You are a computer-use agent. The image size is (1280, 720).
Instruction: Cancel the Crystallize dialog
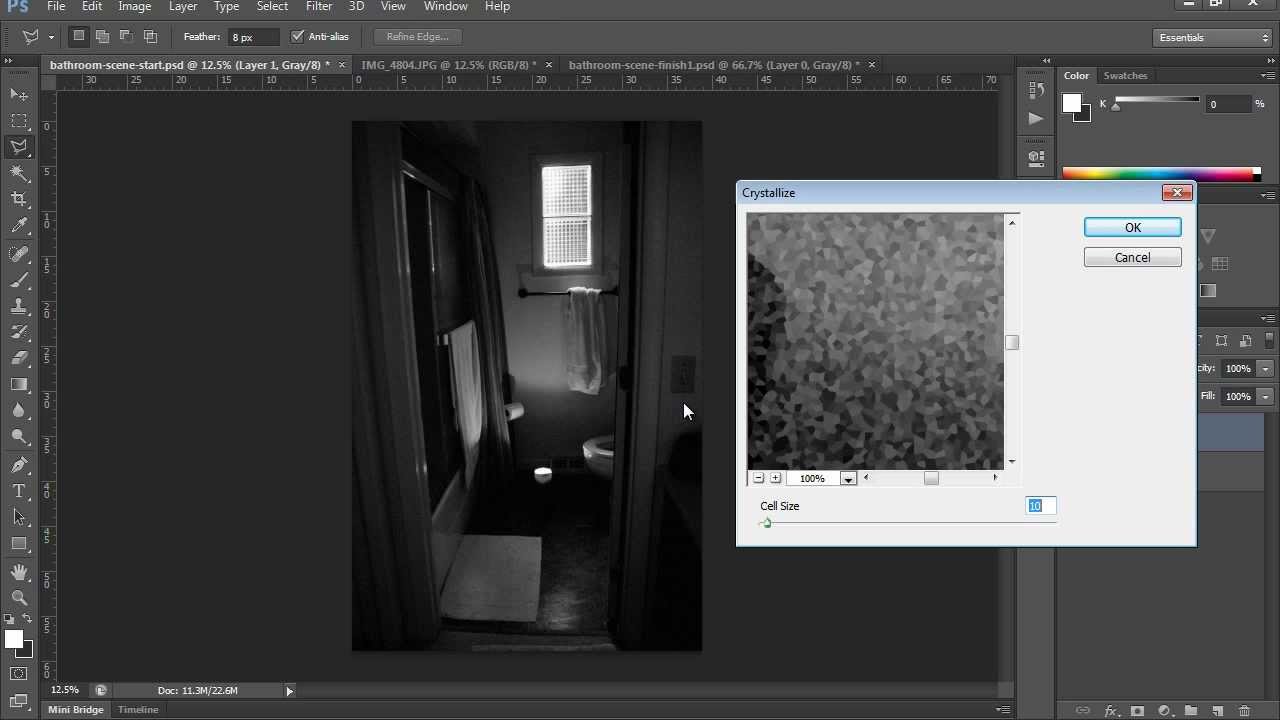[1133, 258]
